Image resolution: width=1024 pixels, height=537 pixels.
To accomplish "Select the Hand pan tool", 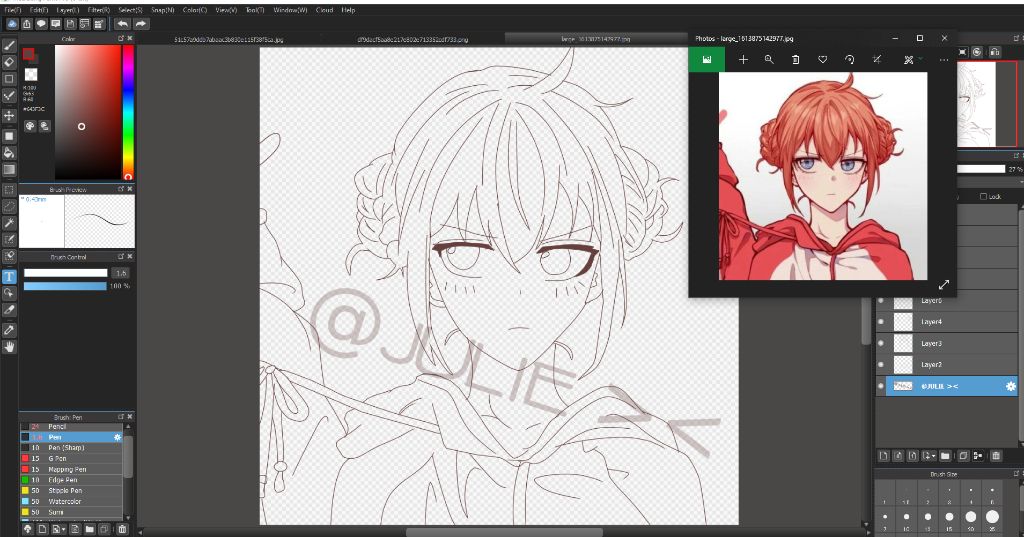I will 9,347.
